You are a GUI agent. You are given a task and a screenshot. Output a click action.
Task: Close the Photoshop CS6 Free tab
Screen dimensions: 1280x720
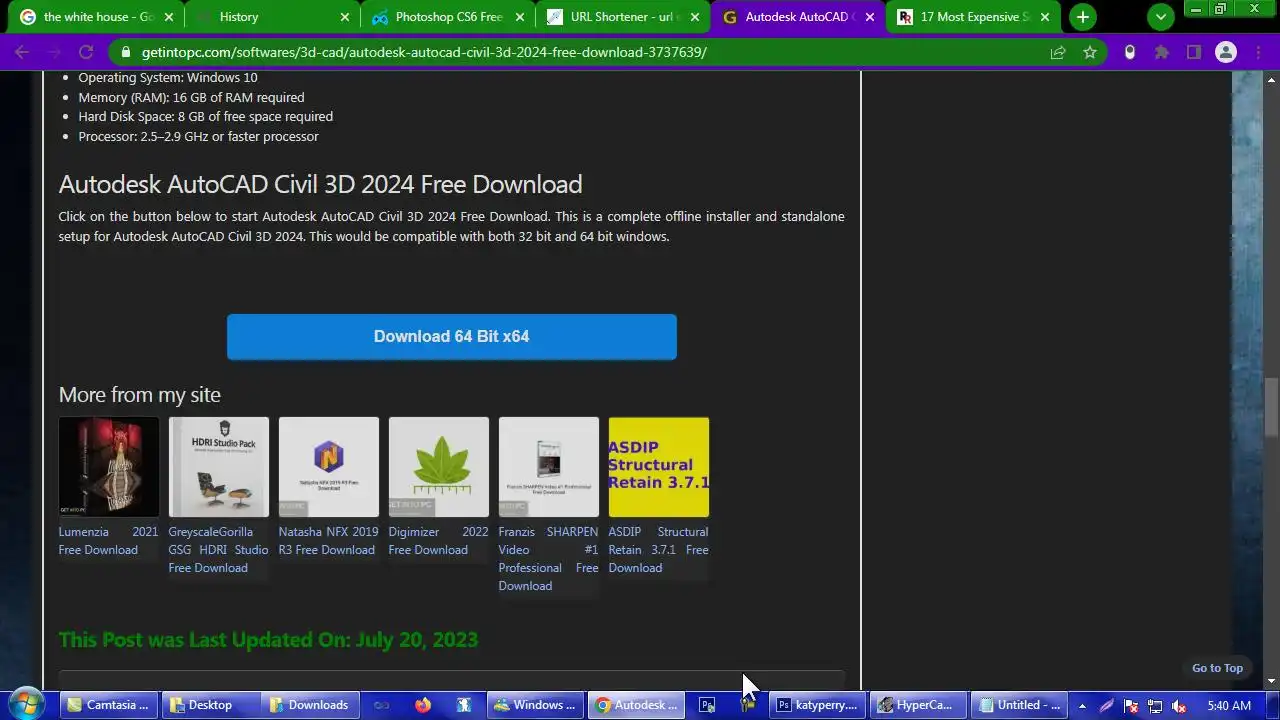pos(520,17)
